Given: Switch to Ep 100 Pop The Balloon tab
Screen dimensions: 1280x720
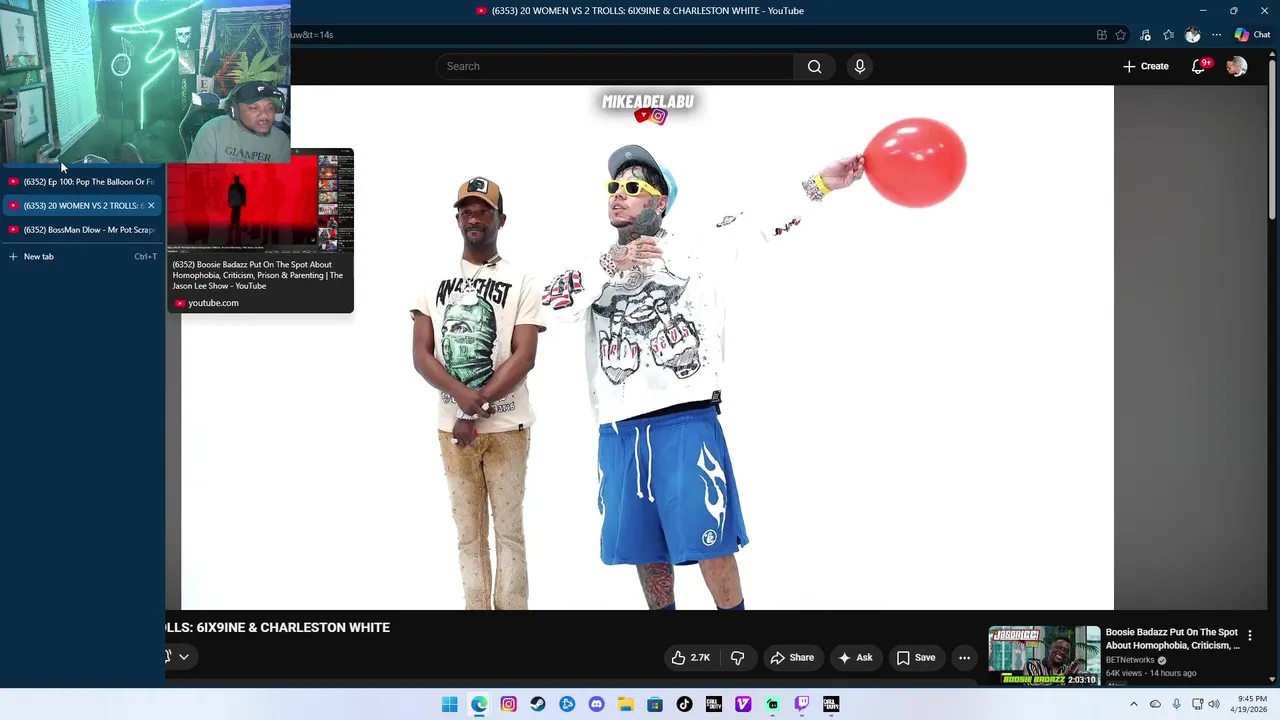Looking at the screenshot, I should 82,182.
